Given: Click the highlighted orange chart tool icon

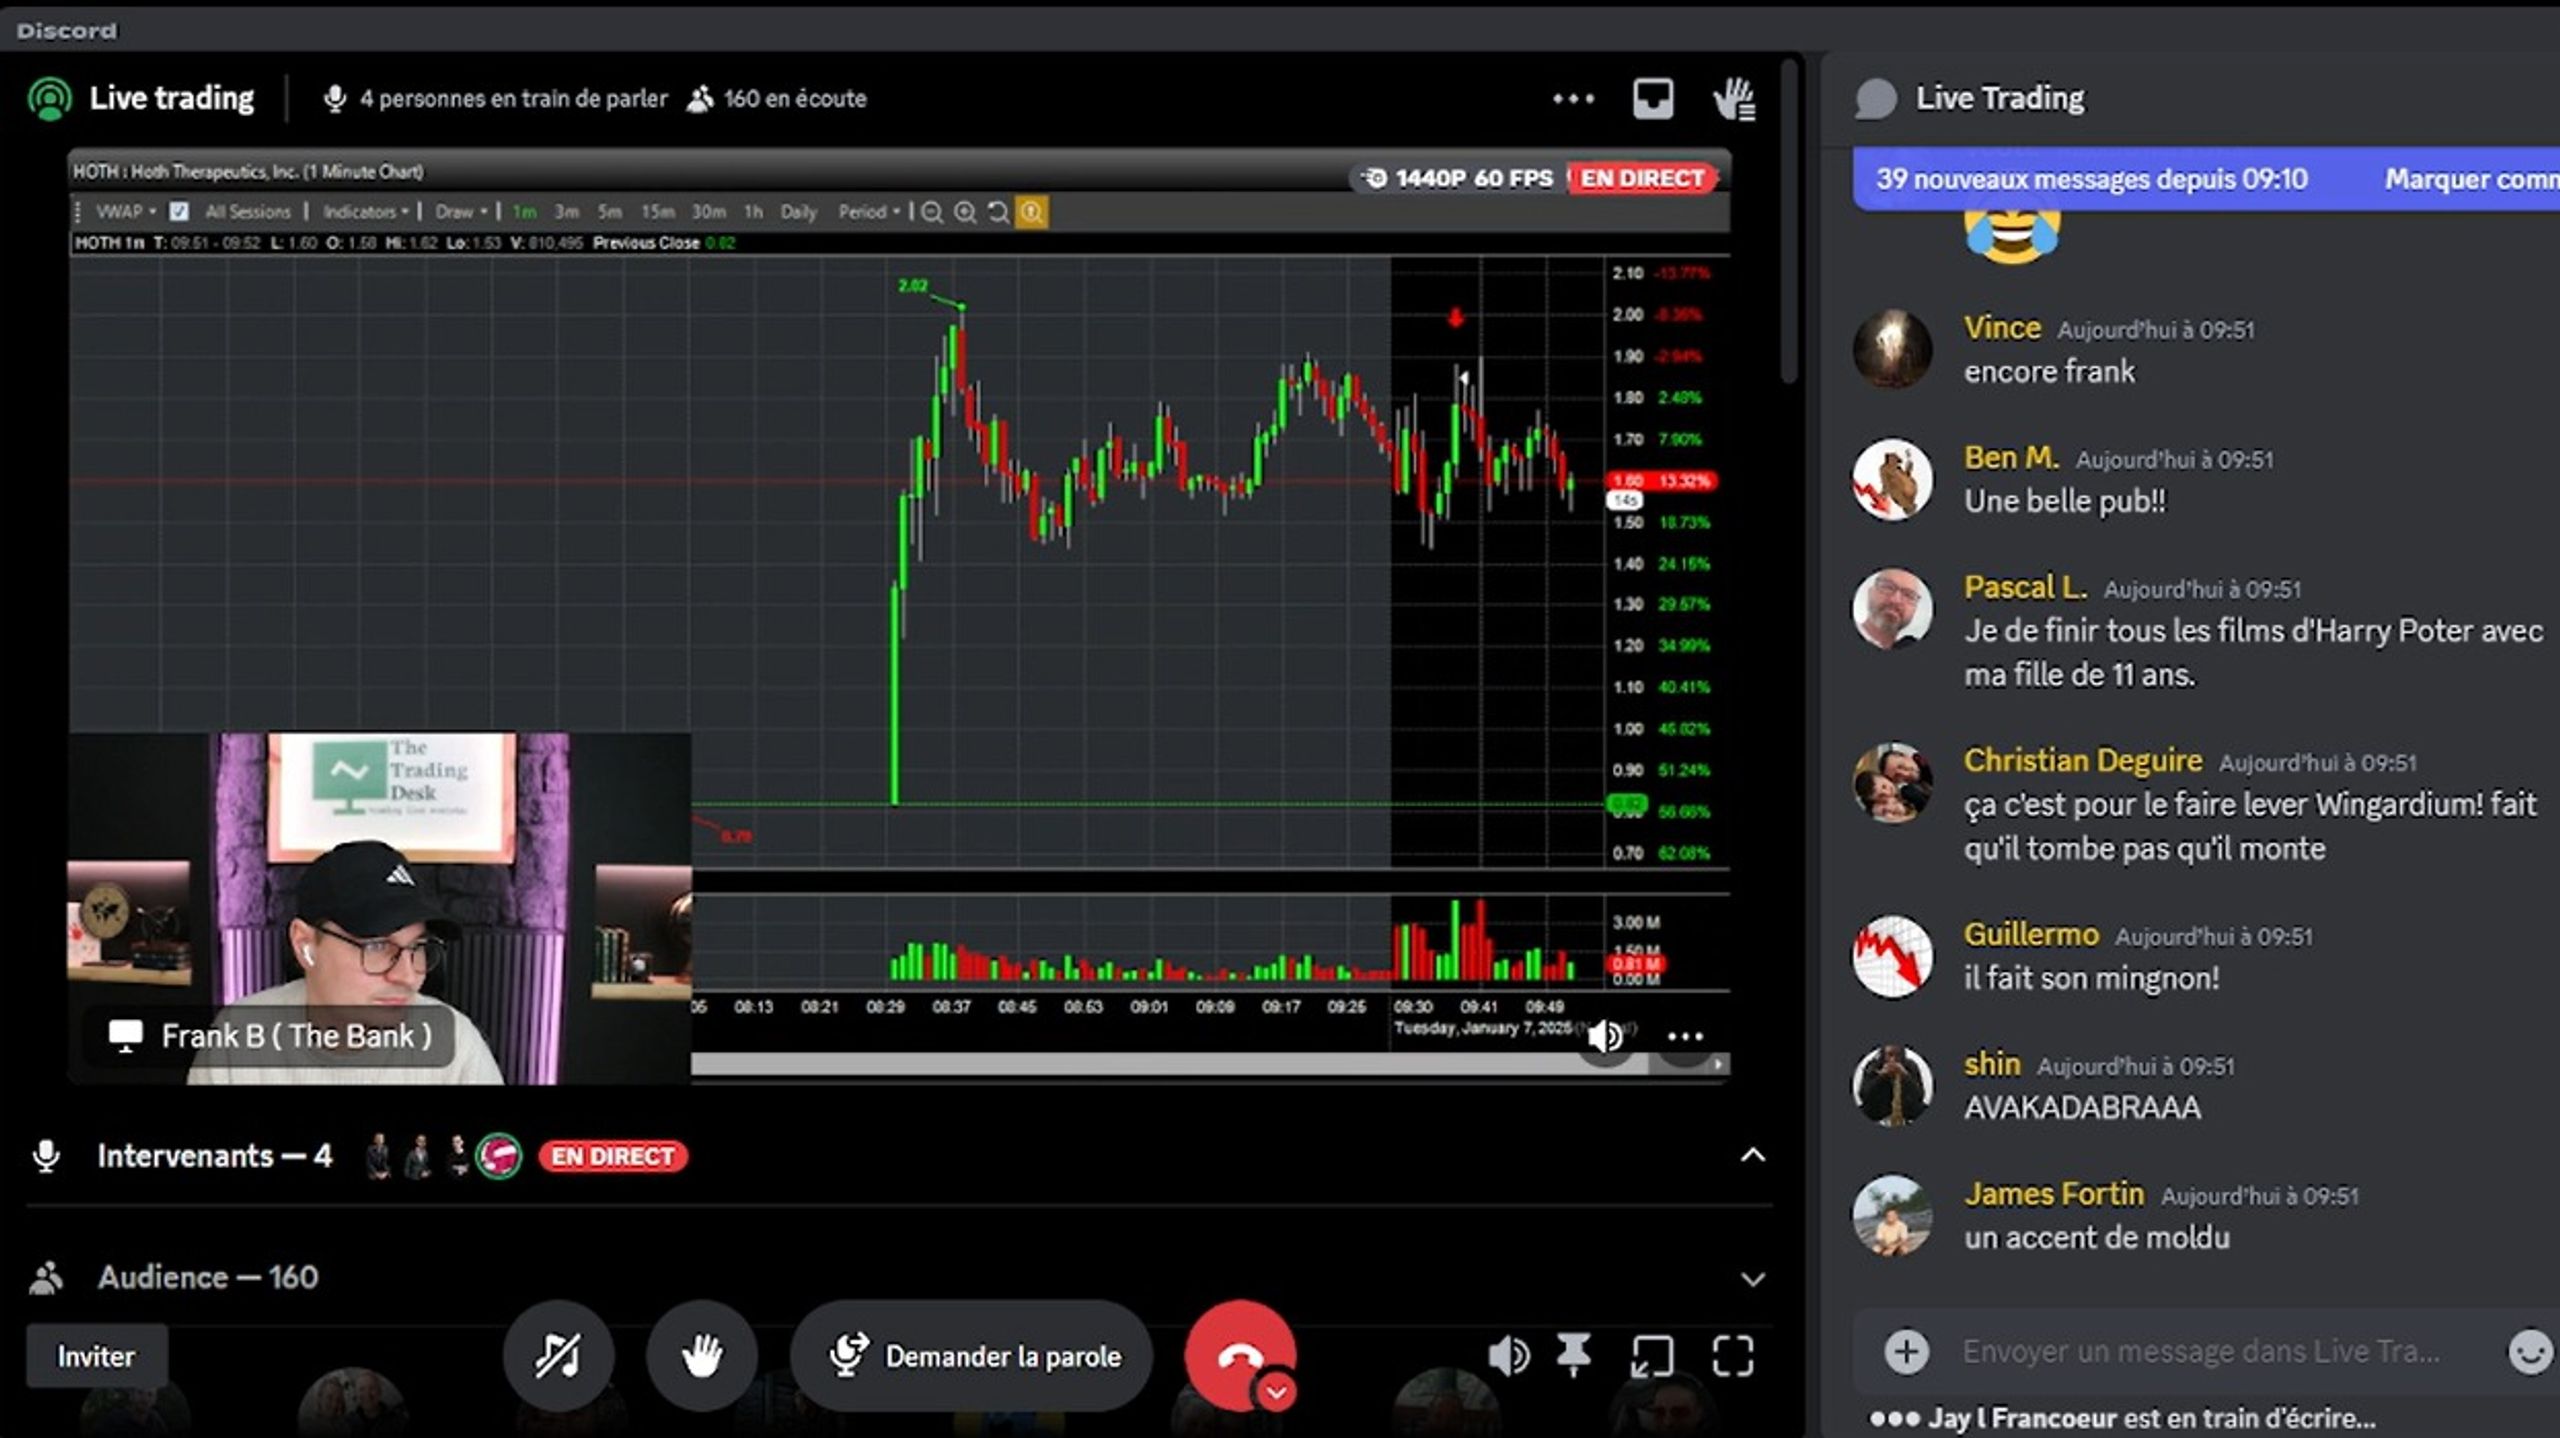Looking at the screenshot, I should click(1032, 212).
